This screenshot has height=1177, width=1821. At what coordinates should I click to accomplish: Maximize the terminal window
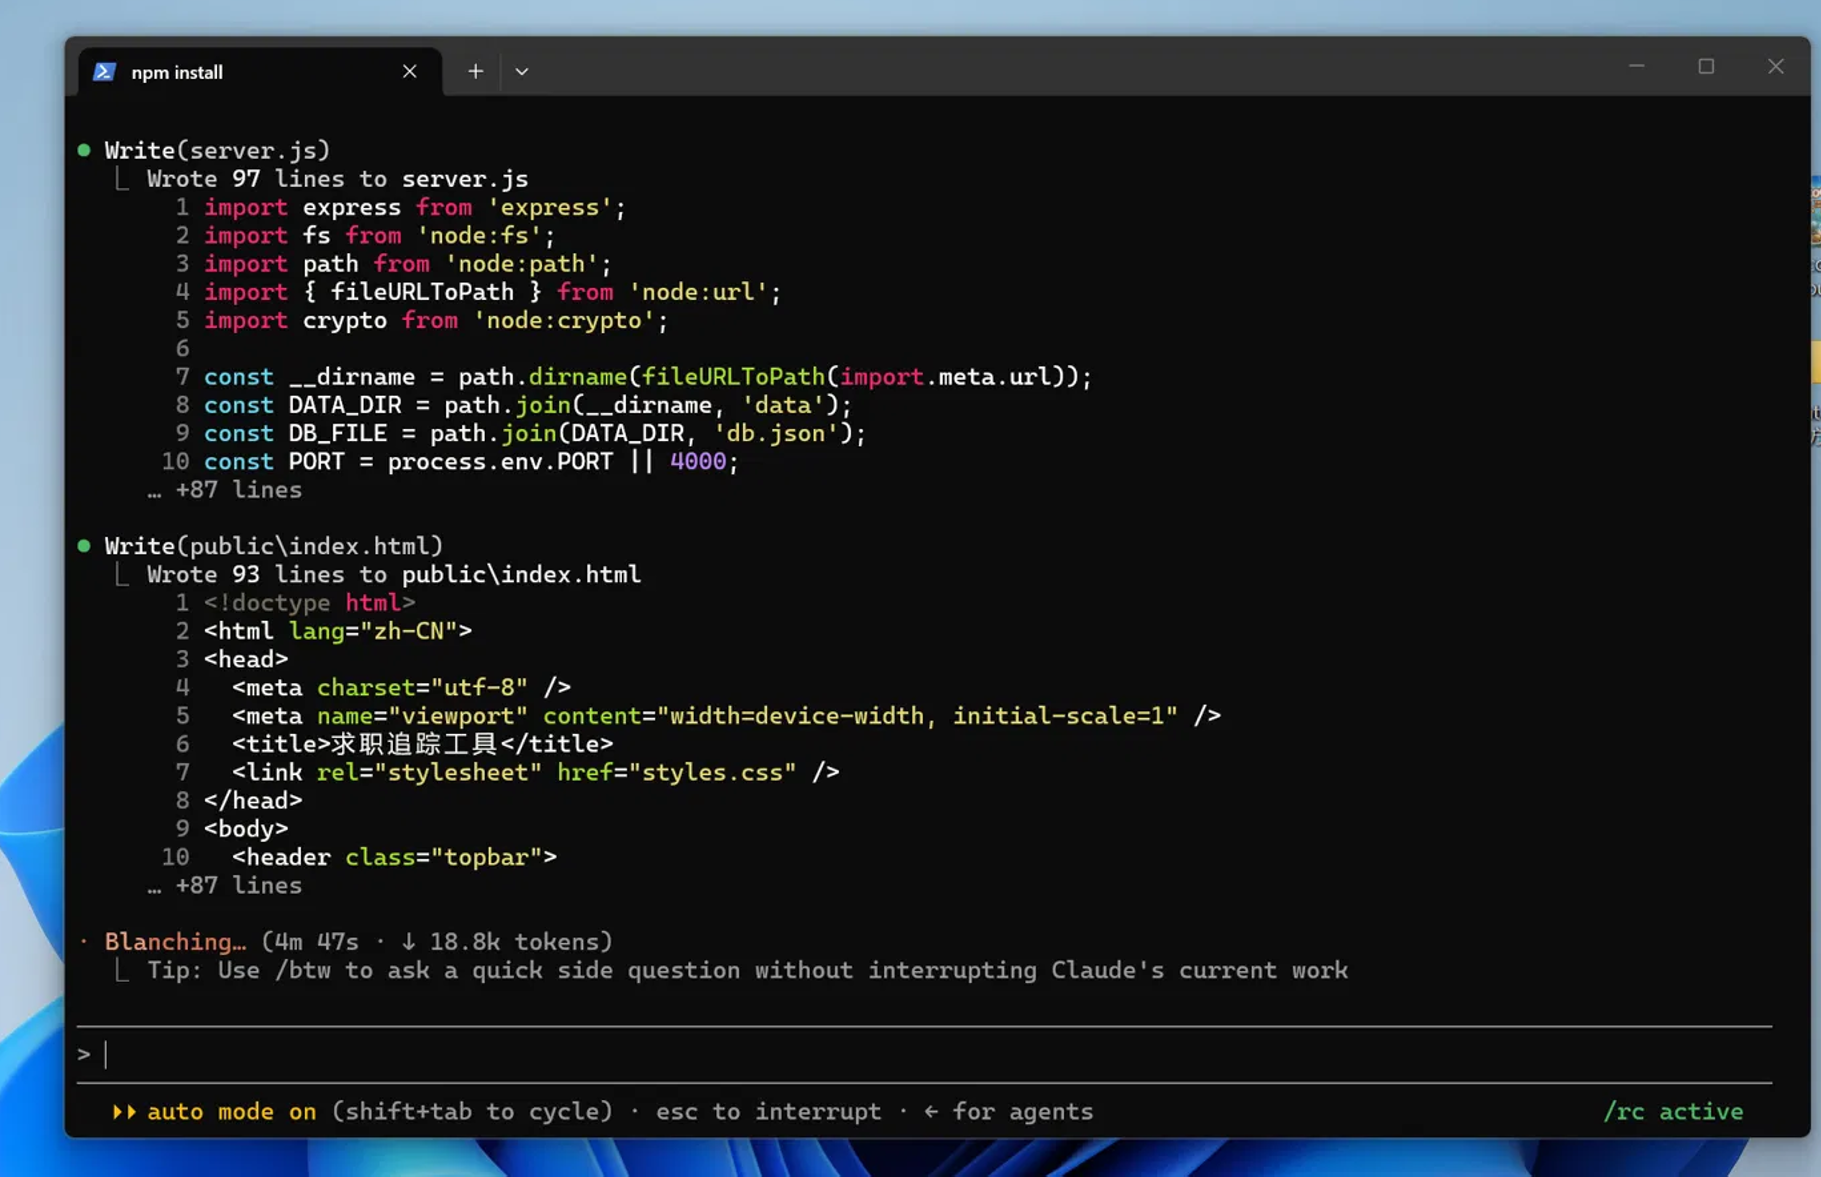point(1706,66)
